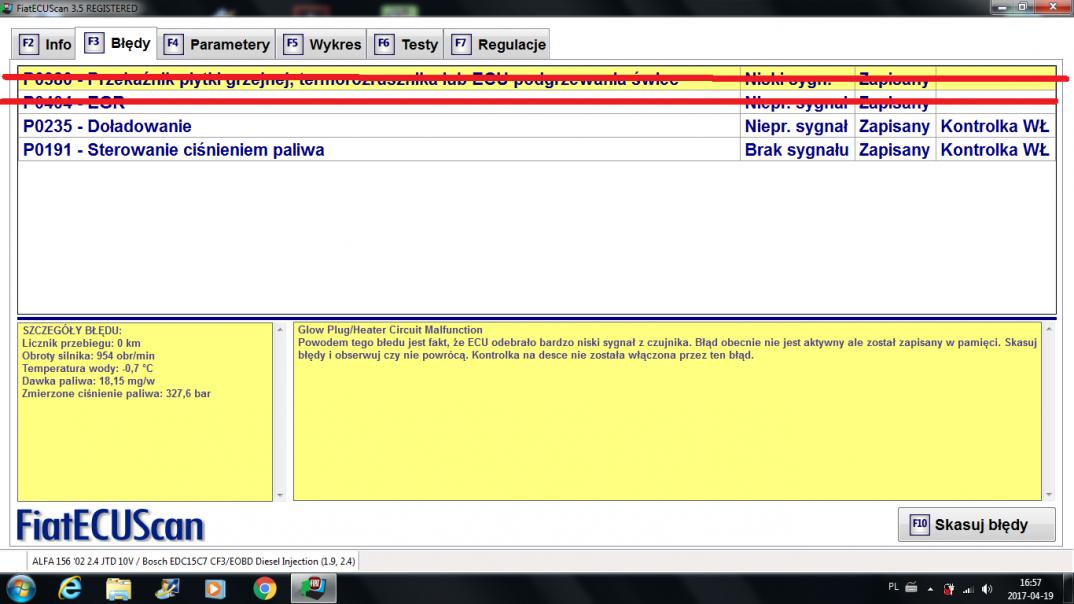The image size is (1074, 604).
Task: Click the FiatECUScan taskbar icon
Action: pyautogui.click(x=314, y=588)
